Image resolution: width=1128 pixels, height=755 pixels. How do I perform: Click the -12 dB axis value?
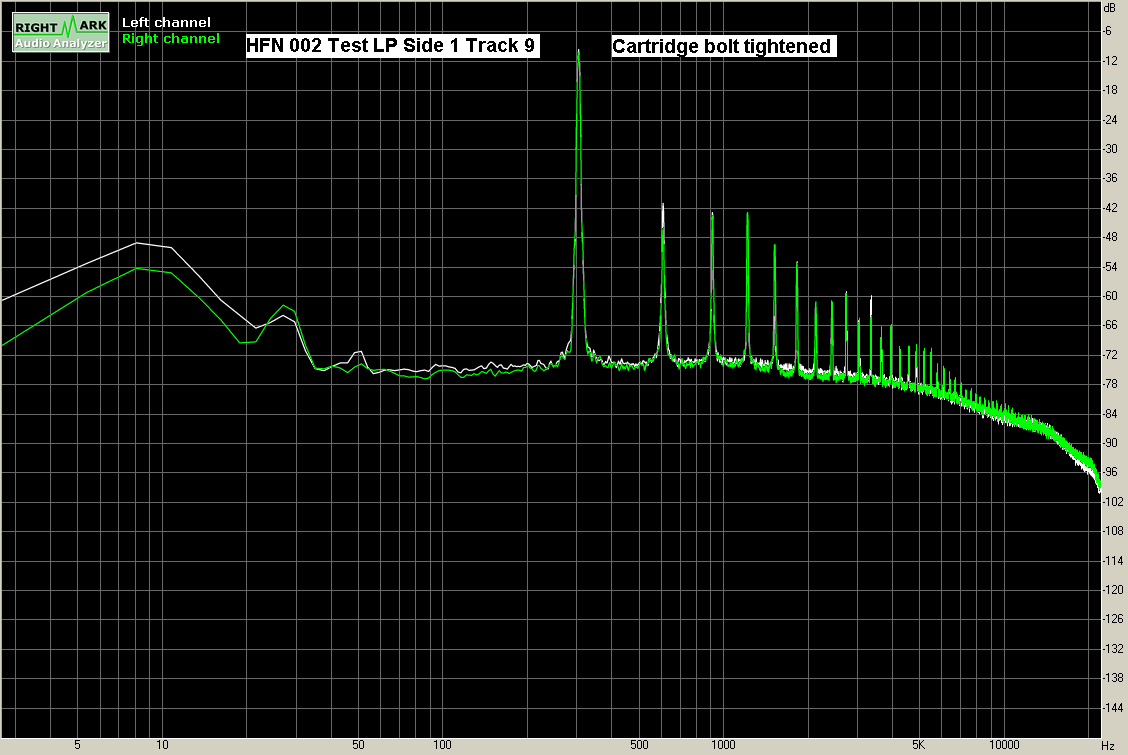click(x=1111, y=60)
